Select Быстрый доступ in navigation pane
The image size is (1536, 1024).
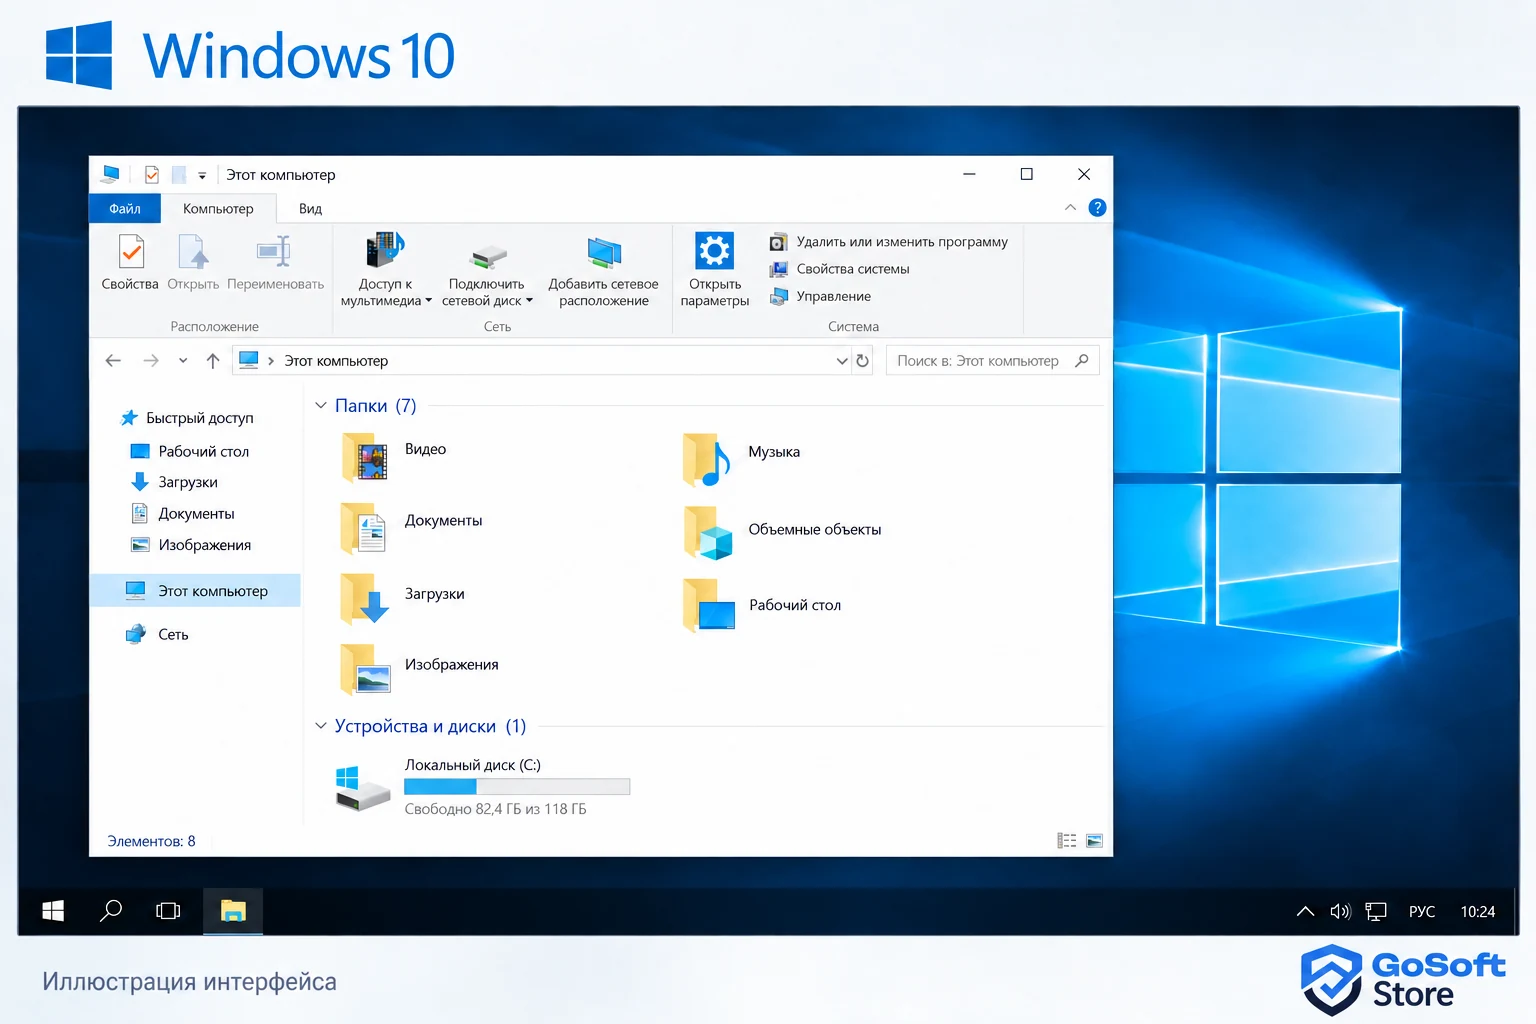[x=188, y=418]
